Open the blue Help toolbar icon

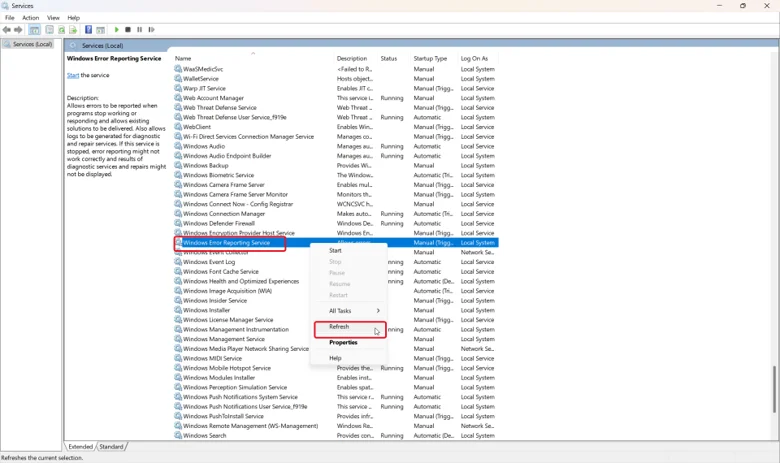88,30
